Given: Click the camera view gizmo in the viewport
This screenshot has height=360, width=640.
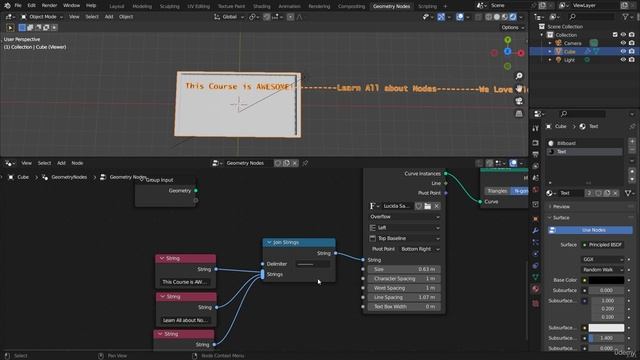Looking at the screenshot, I should (x=519, y=101).
